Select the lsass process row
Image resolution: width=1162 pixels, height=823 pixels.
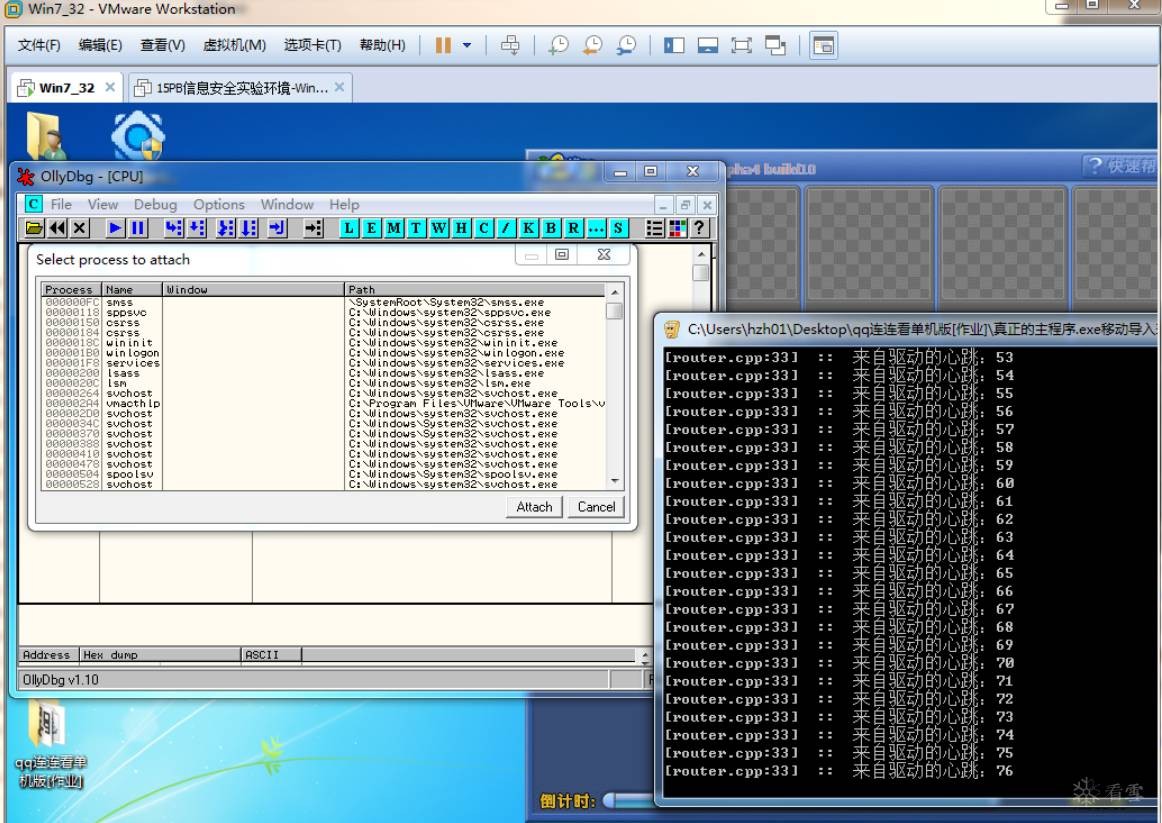[324, 373]
